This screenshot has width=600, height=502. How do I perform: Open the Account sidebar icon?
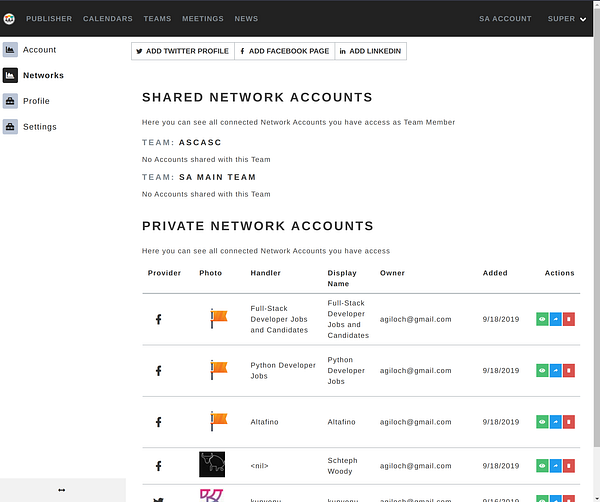click(x=10, y=49)
